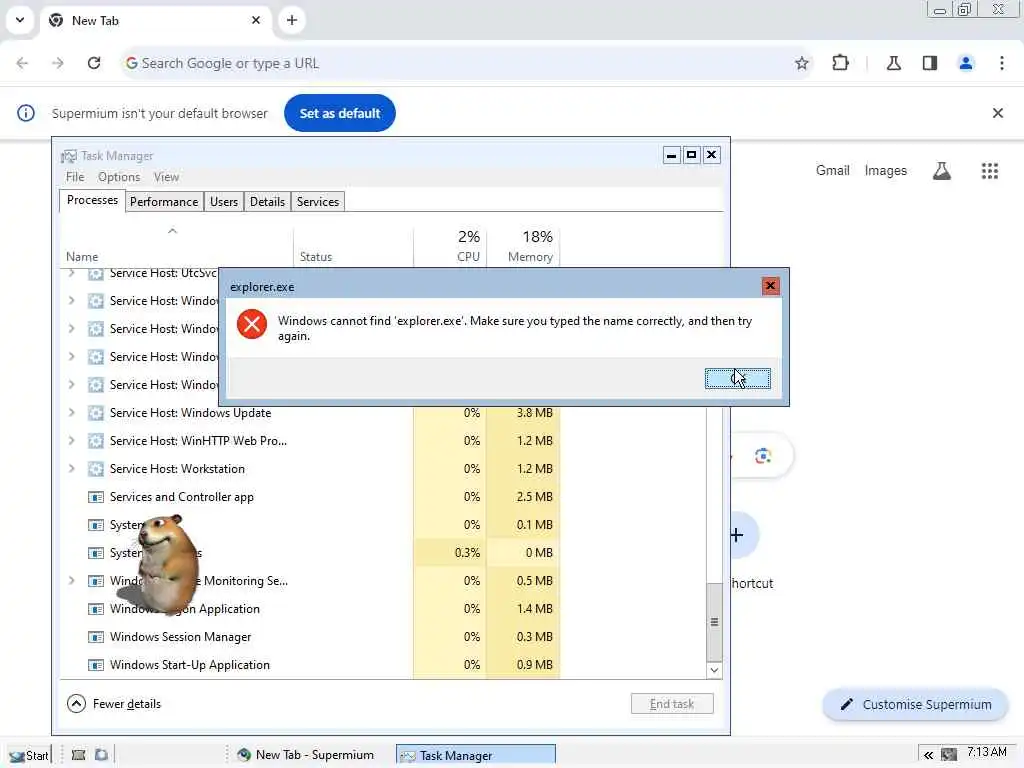Image resolution: width=1024 pixels, height=768 pixels.
Task: Sort processes by CPU column
Action: [450, 246]
